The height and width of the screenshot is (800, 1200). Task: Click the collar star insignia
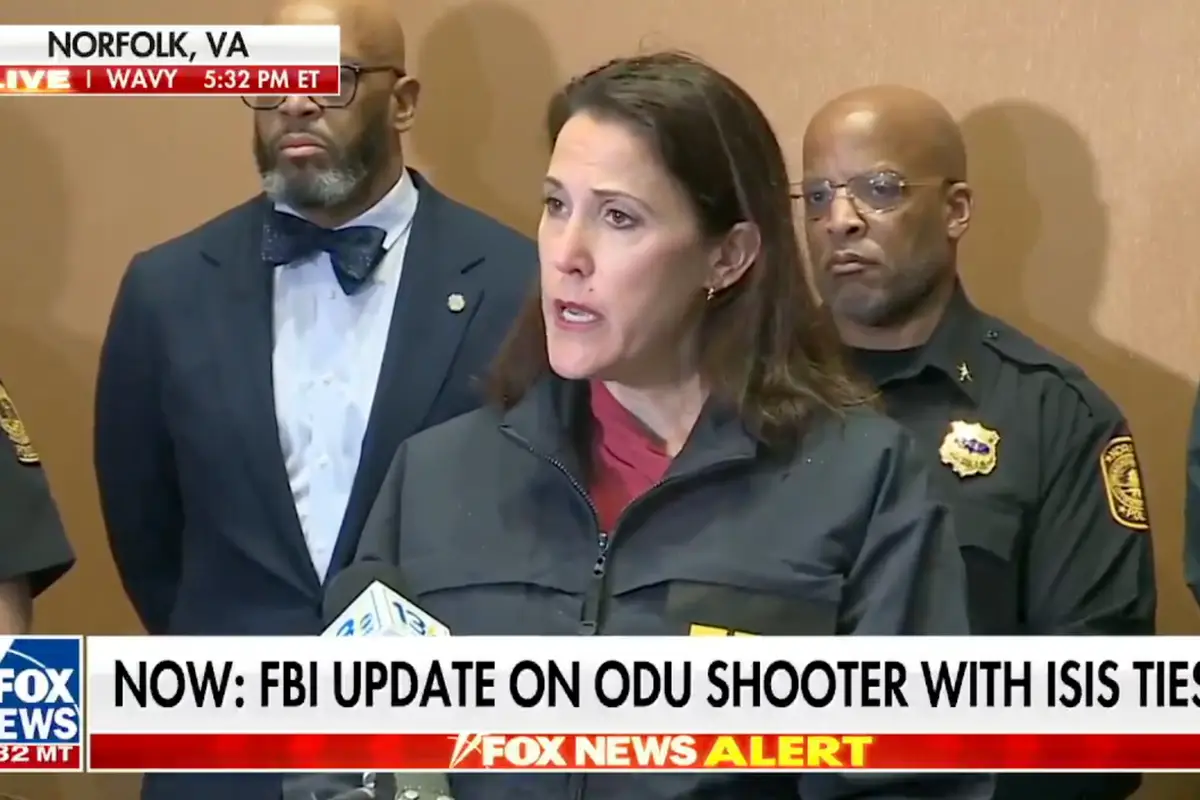966,372
